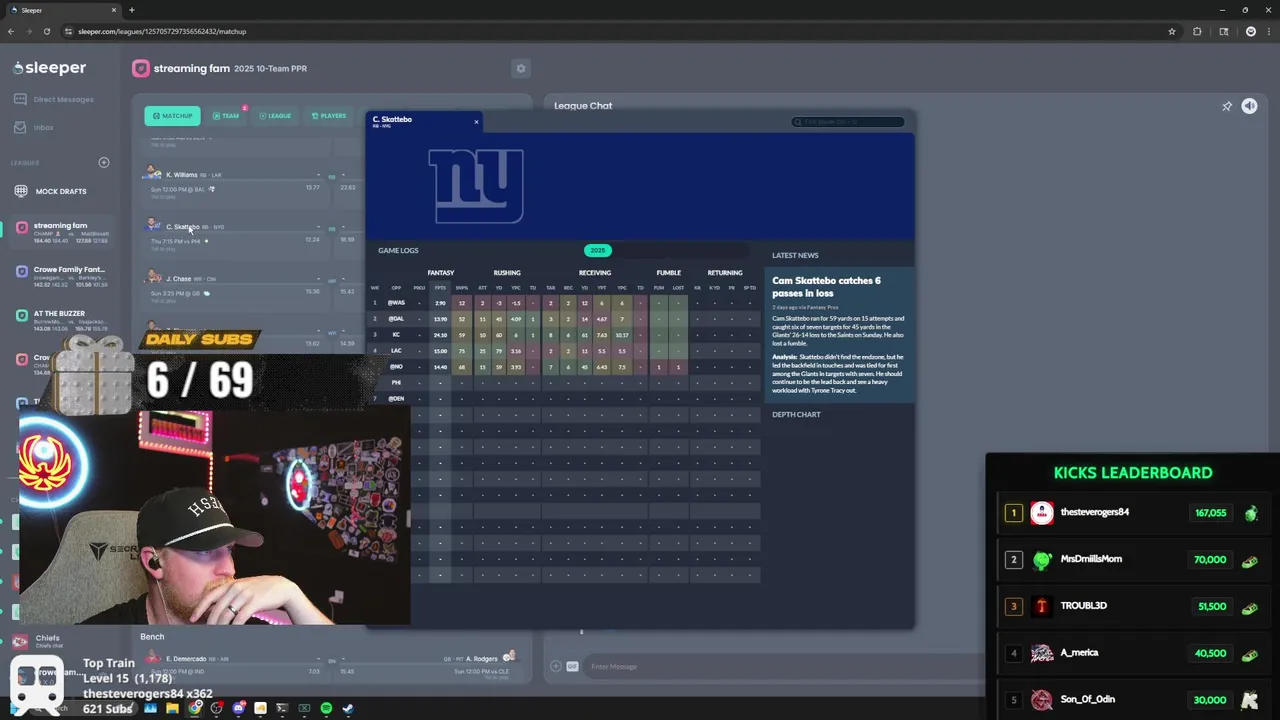This screenshot has height=720, width=1280.
Task: Switch to the League tab
Action: 275,116
